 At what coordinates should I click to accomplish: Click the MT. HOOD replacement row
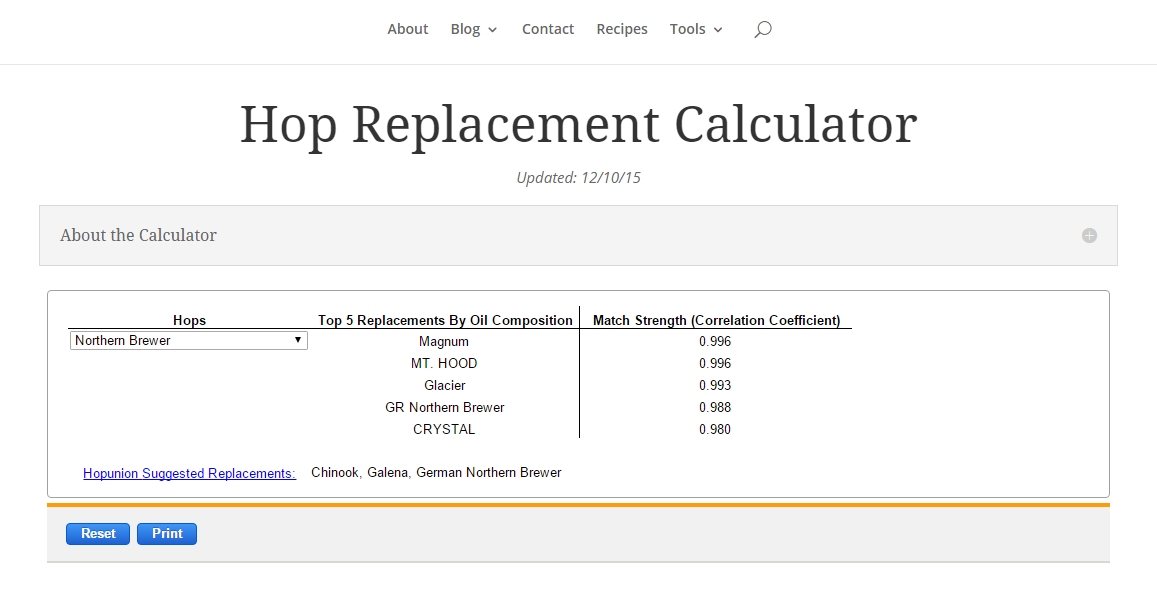pos(444,364)
